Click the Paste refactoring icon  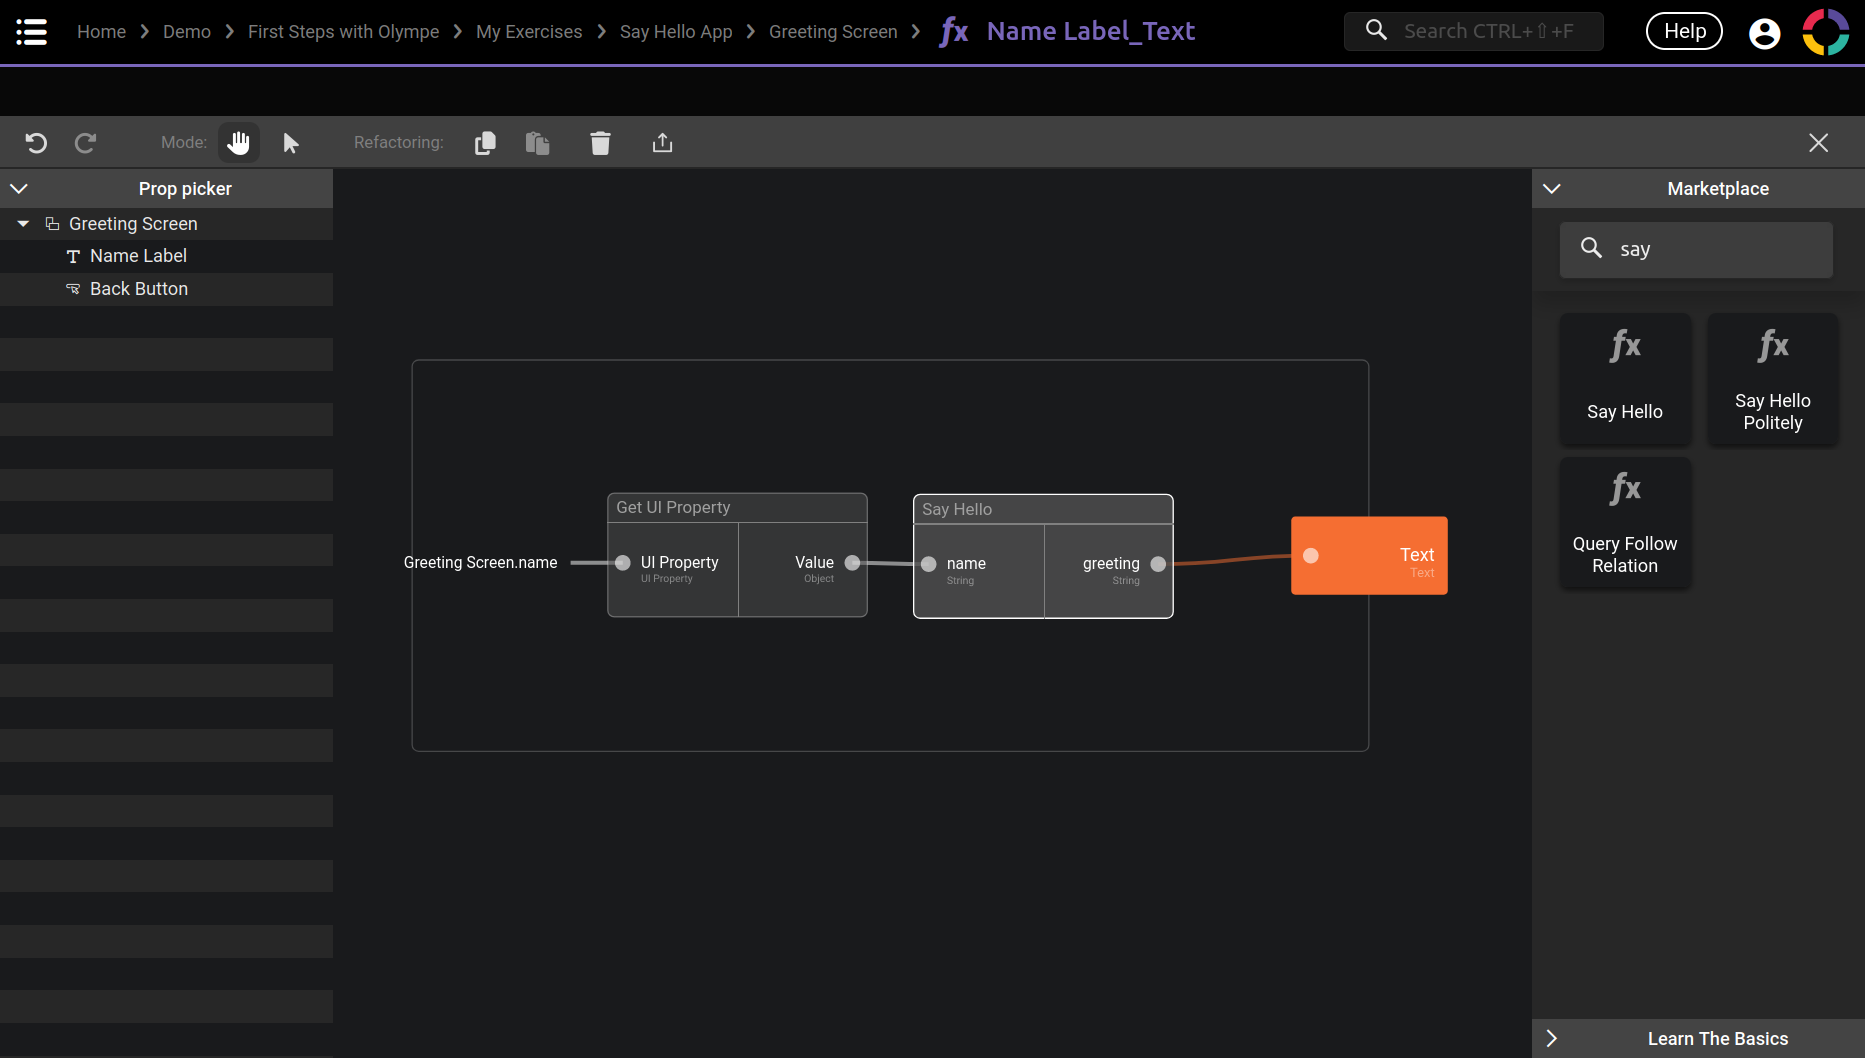538,143
